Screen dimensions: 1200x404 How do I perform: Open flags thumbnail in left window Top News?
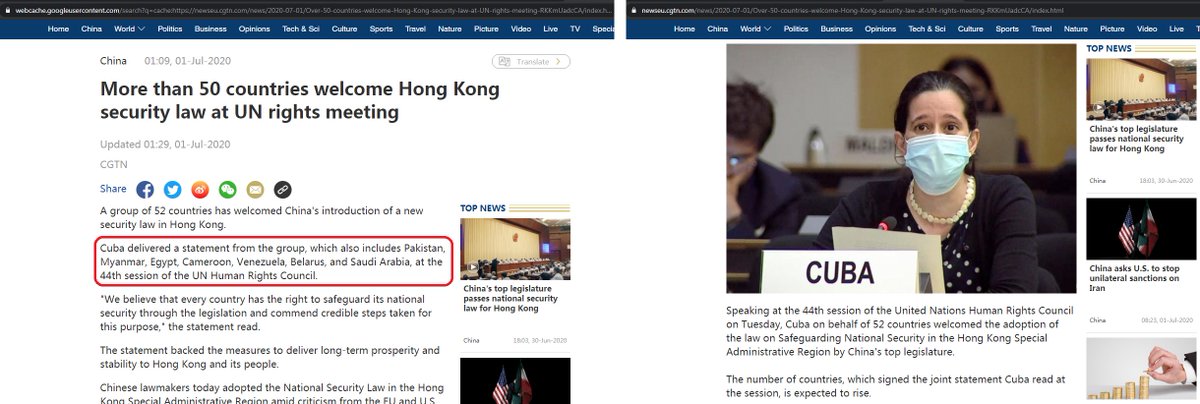click(x=515, y=380)
